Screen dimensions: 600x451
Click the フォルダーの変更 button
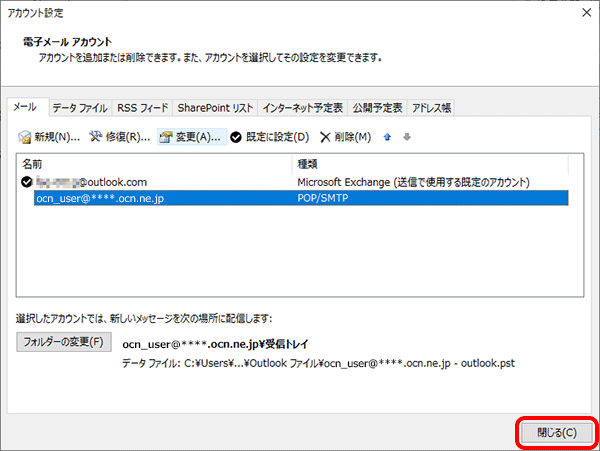click(x=63, y=343)
